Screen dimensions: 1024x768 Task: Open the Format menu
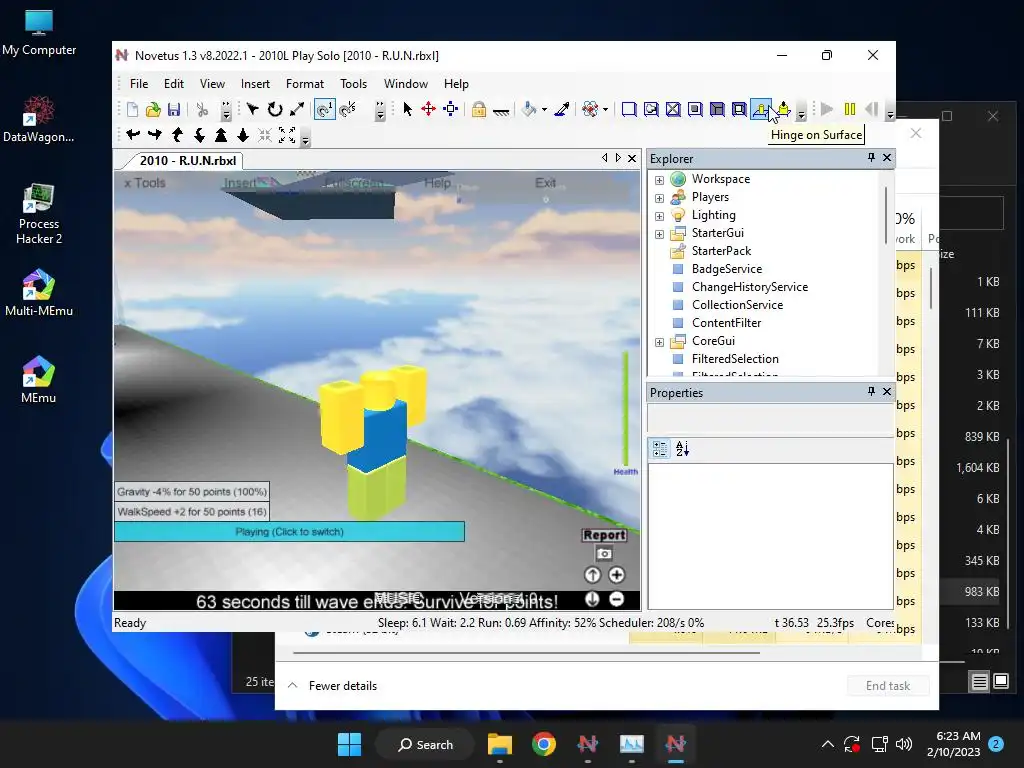pos(304,84)
